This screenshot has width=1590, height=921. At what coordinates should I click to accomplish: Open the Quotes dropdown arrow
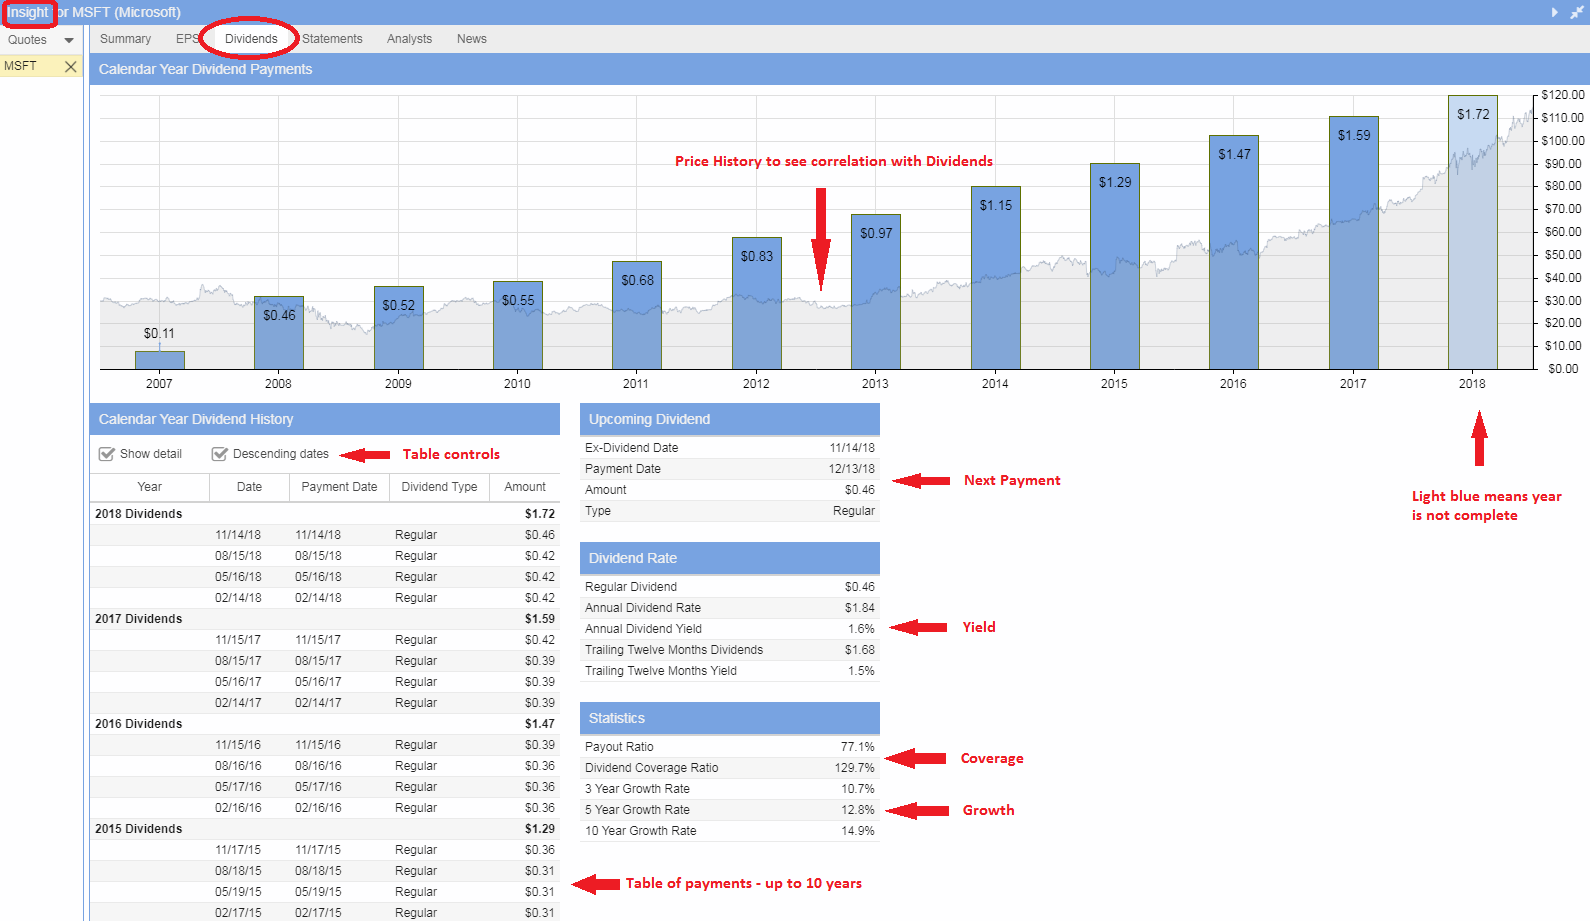point(69,40)
